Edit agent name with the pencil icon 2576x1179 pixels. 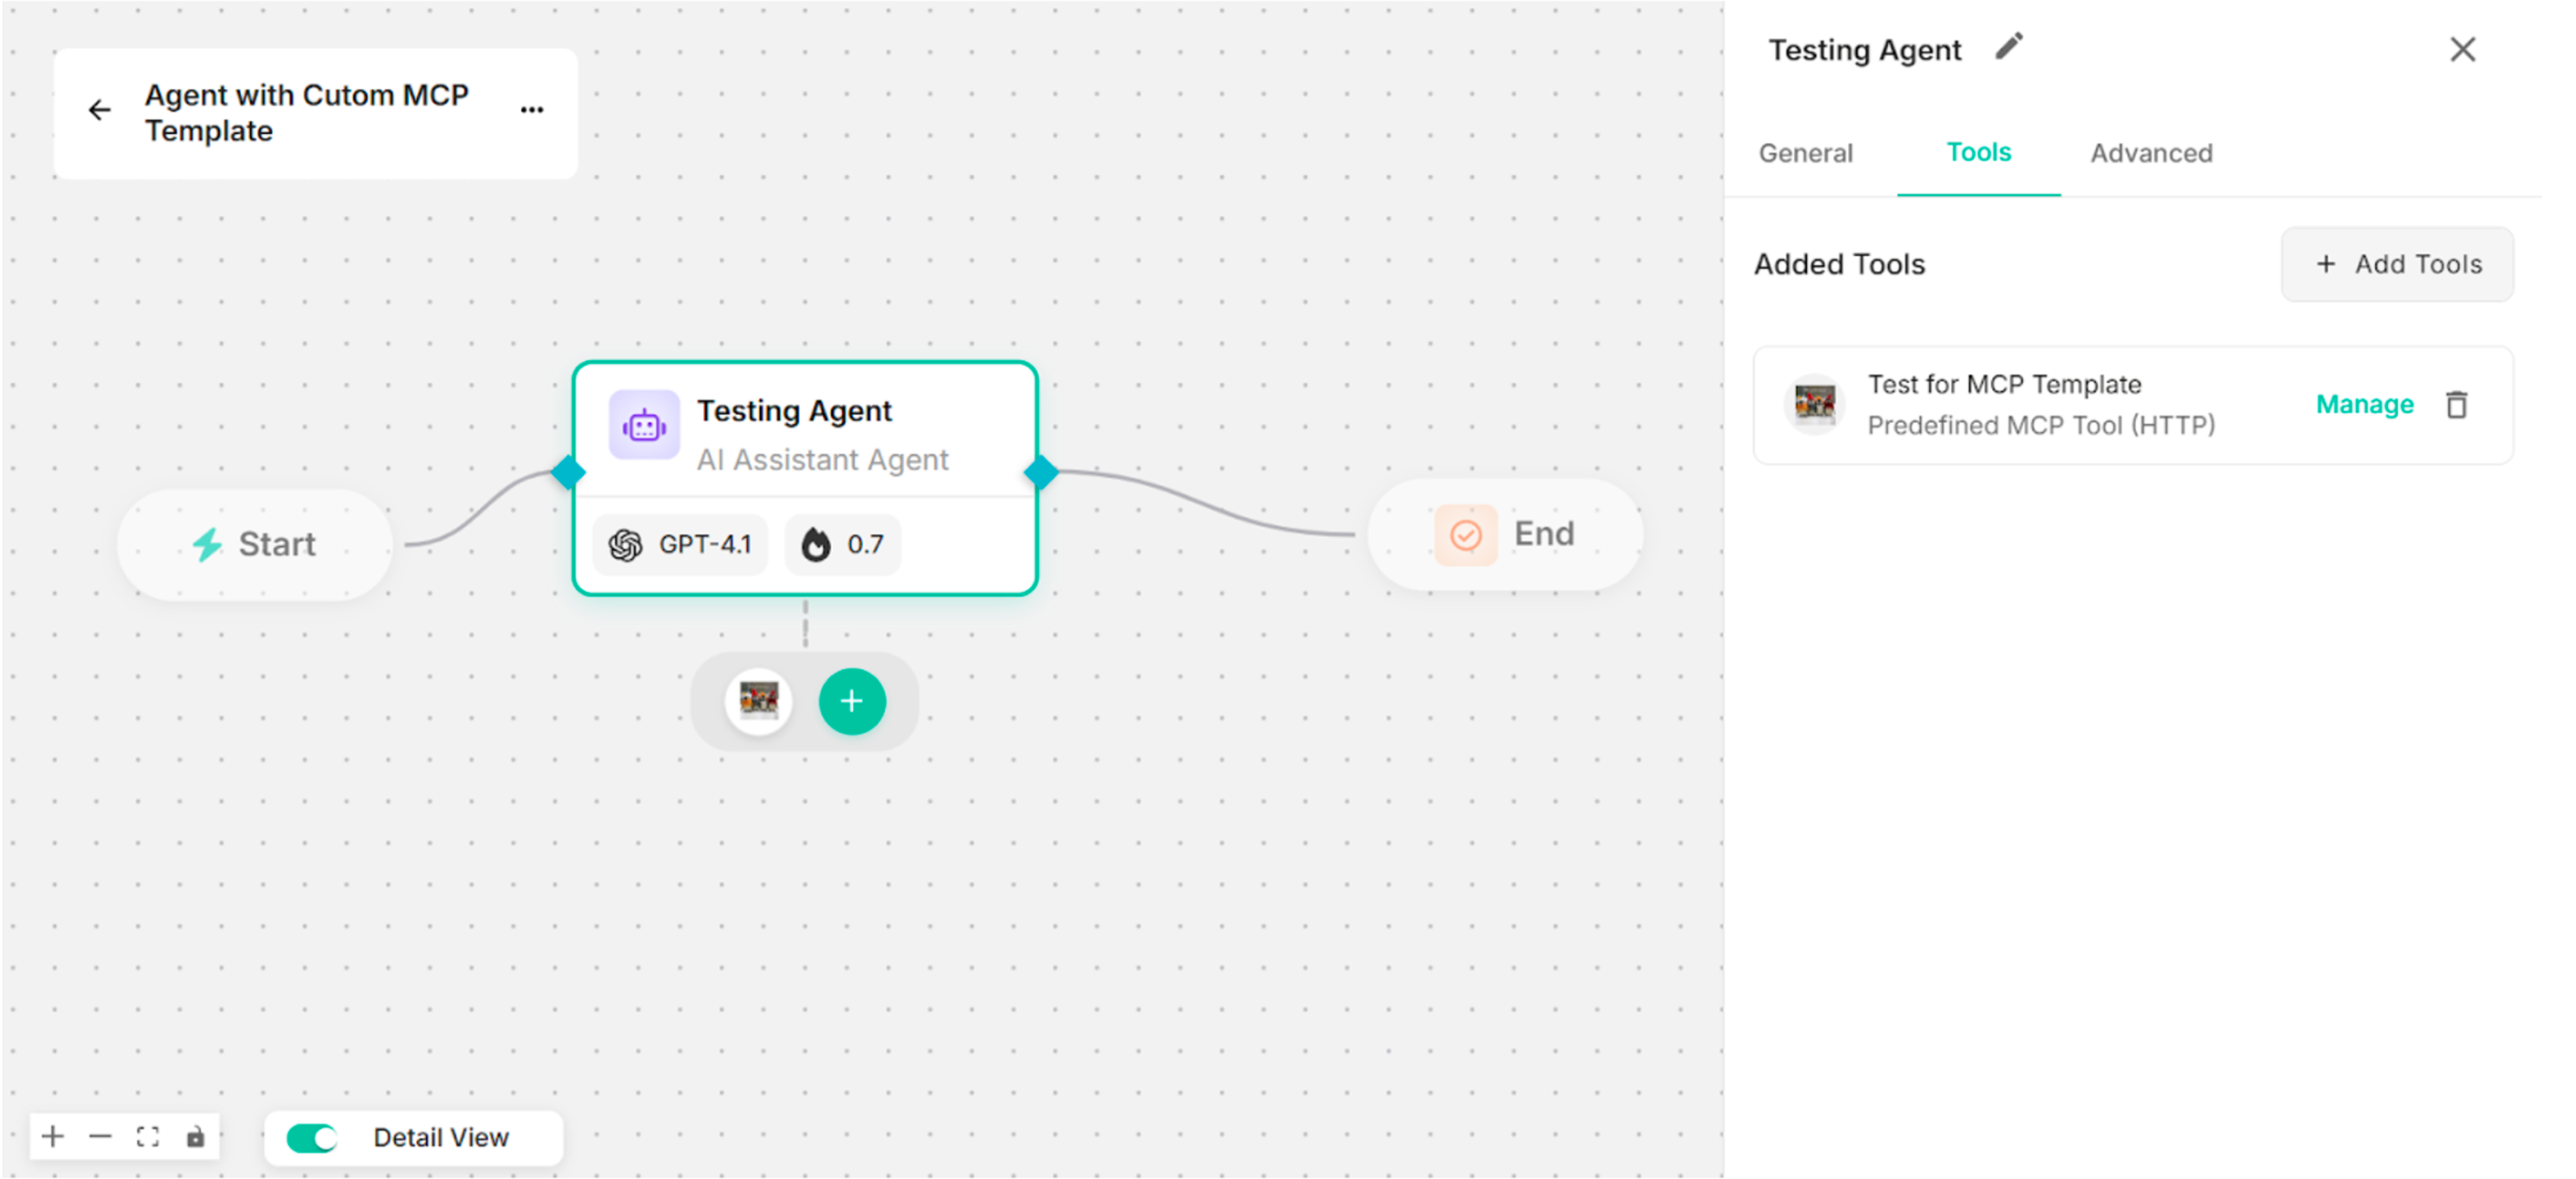(2009, 47)
